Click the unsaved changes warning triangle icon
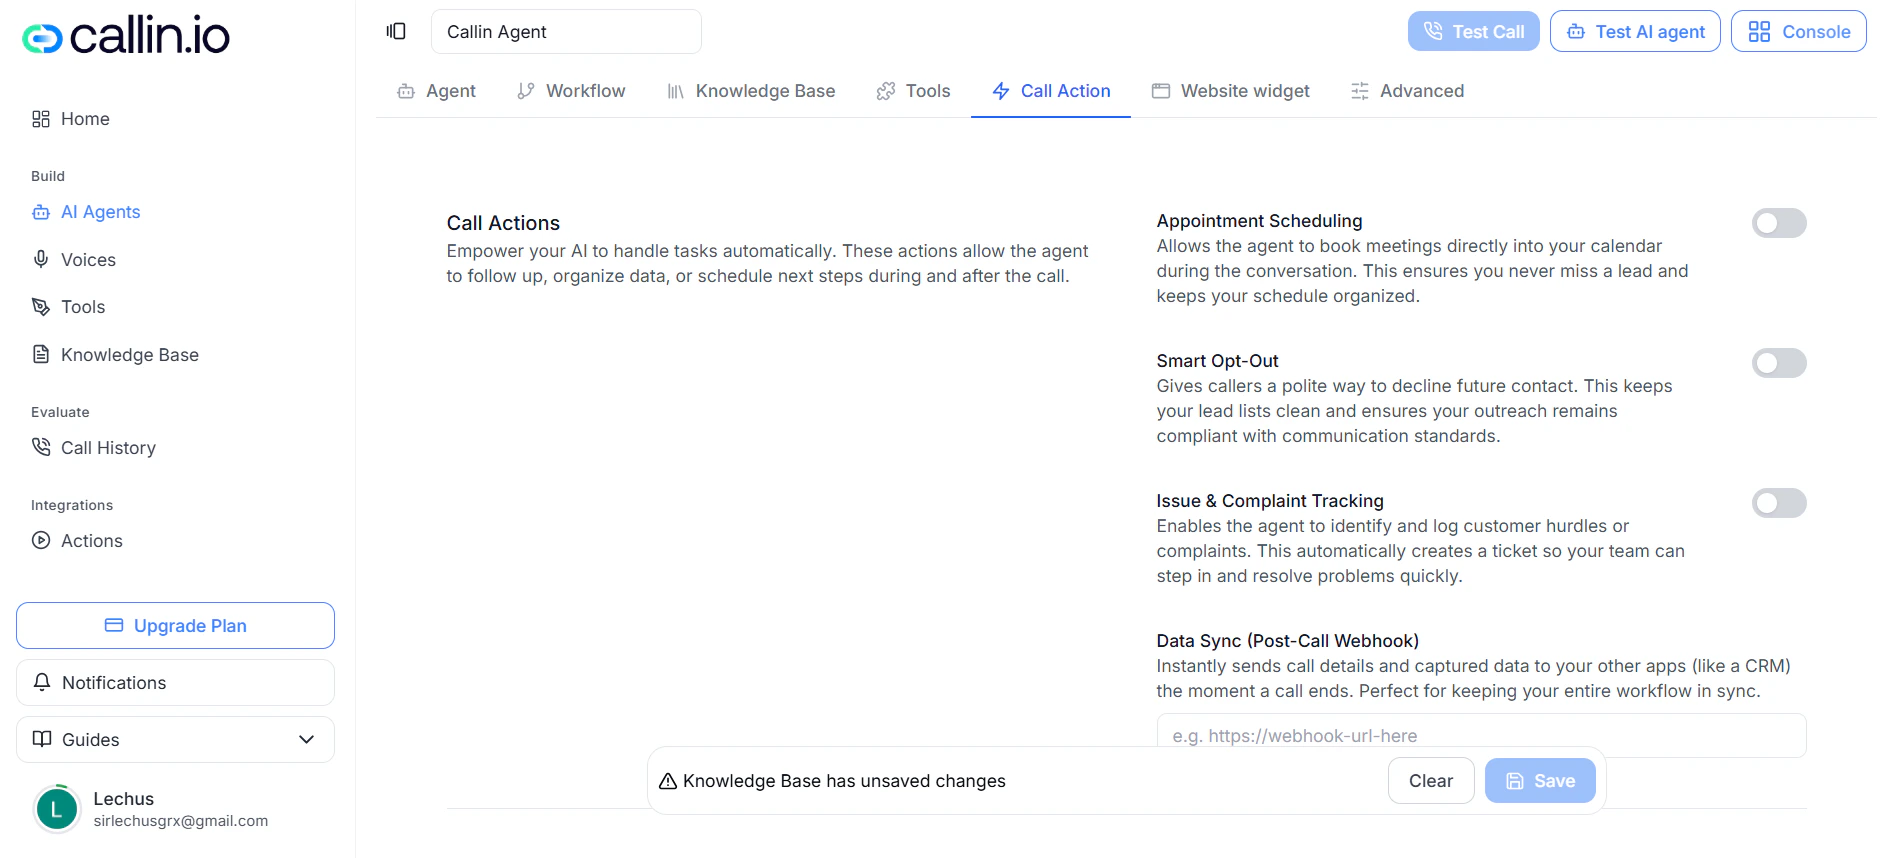The image size is (1897, 858). tap(668, 781)
